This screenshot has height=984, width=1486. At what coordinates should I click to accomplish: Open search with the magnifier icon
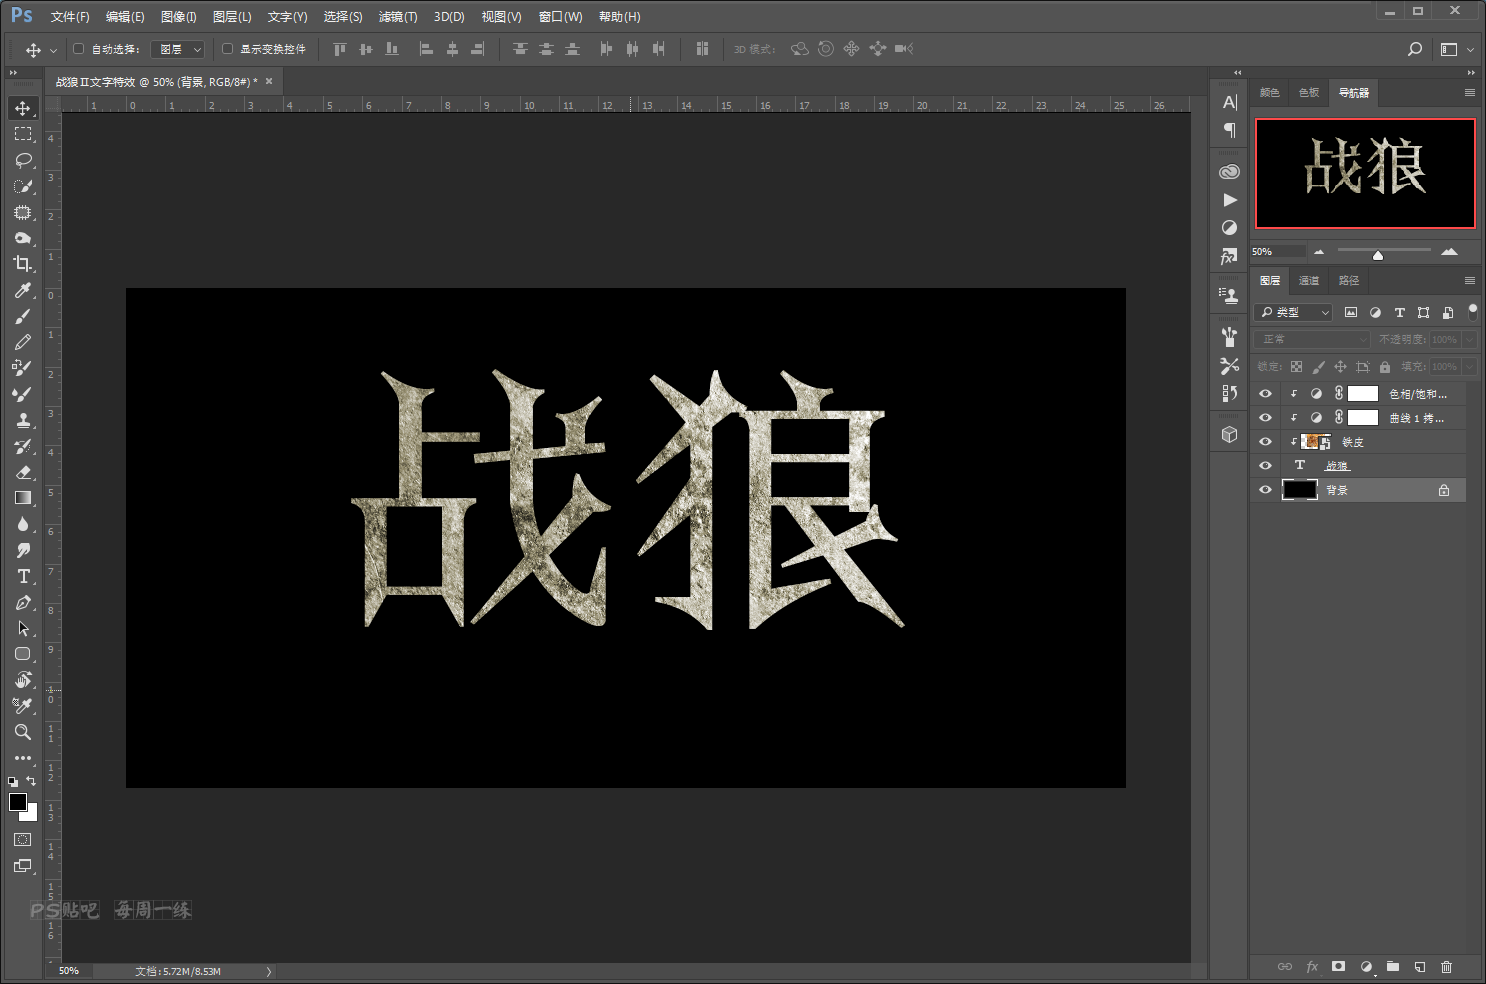click(x=1415, y=49)
